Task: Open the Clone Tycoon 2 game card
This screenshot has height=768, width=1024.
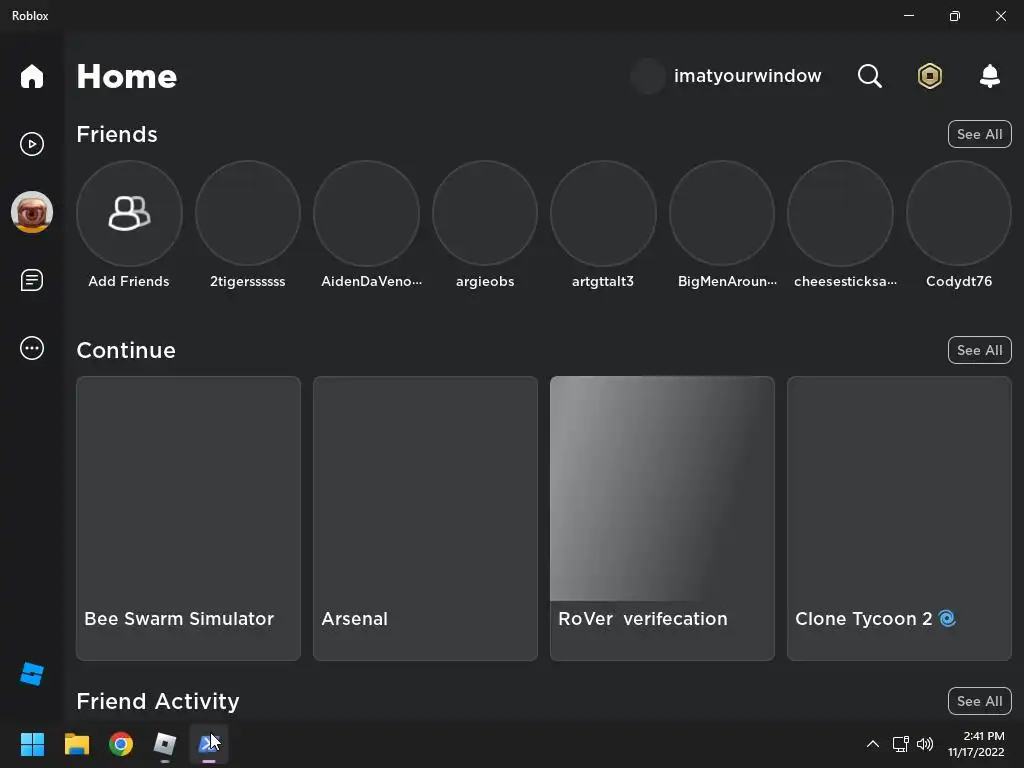Action: (899, 518)
